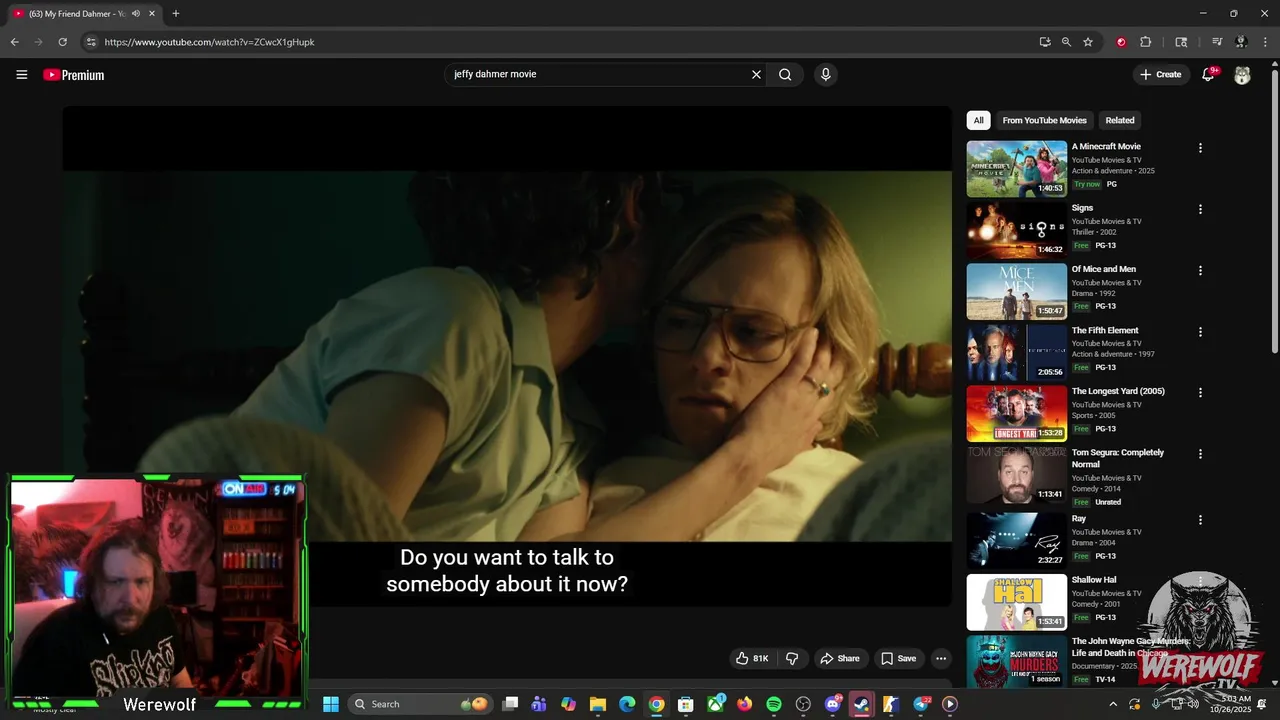Reload the page in Chrome
The width and height of the screenshot is (1280, 720).
tap(62, 42)
